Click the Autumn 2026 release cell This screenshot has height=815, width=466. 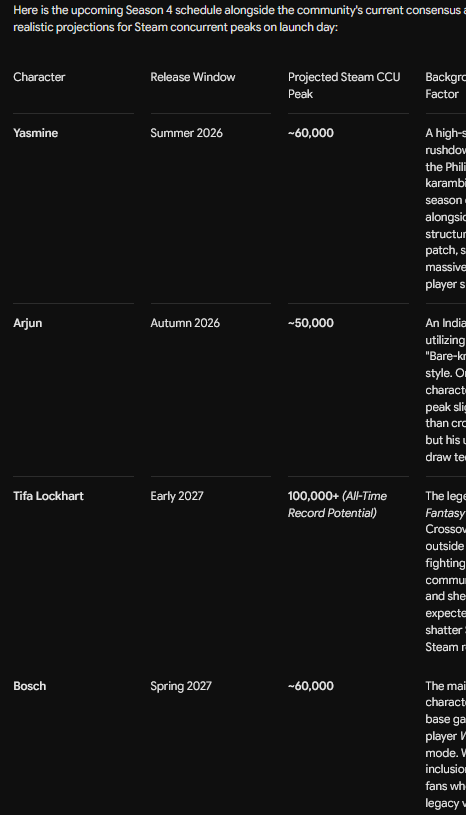tap(185, 323)
